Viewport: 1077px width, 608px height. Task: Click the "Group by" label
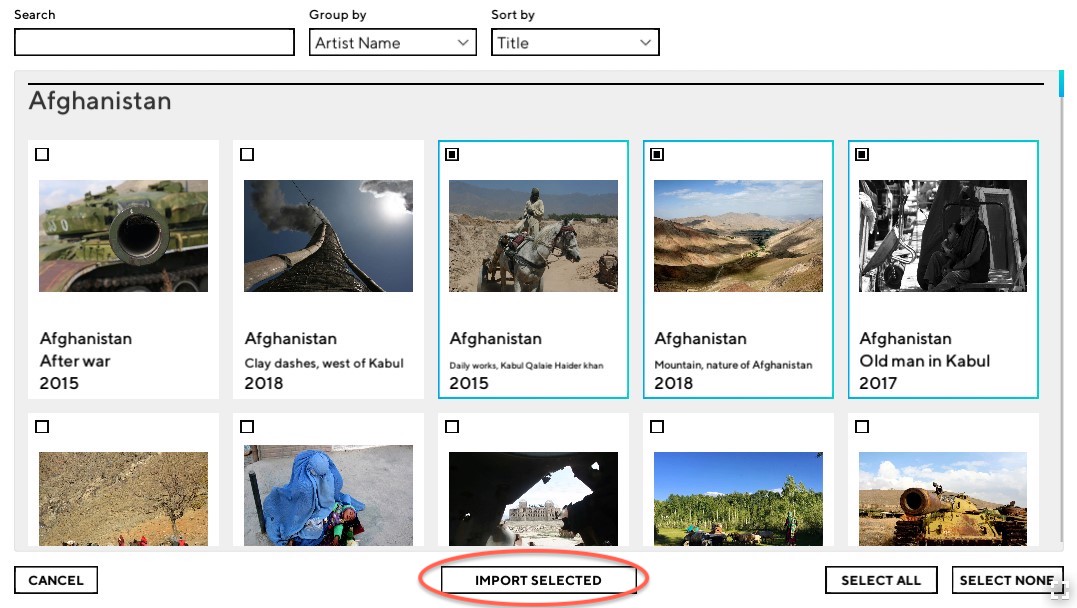pos(337,14)
